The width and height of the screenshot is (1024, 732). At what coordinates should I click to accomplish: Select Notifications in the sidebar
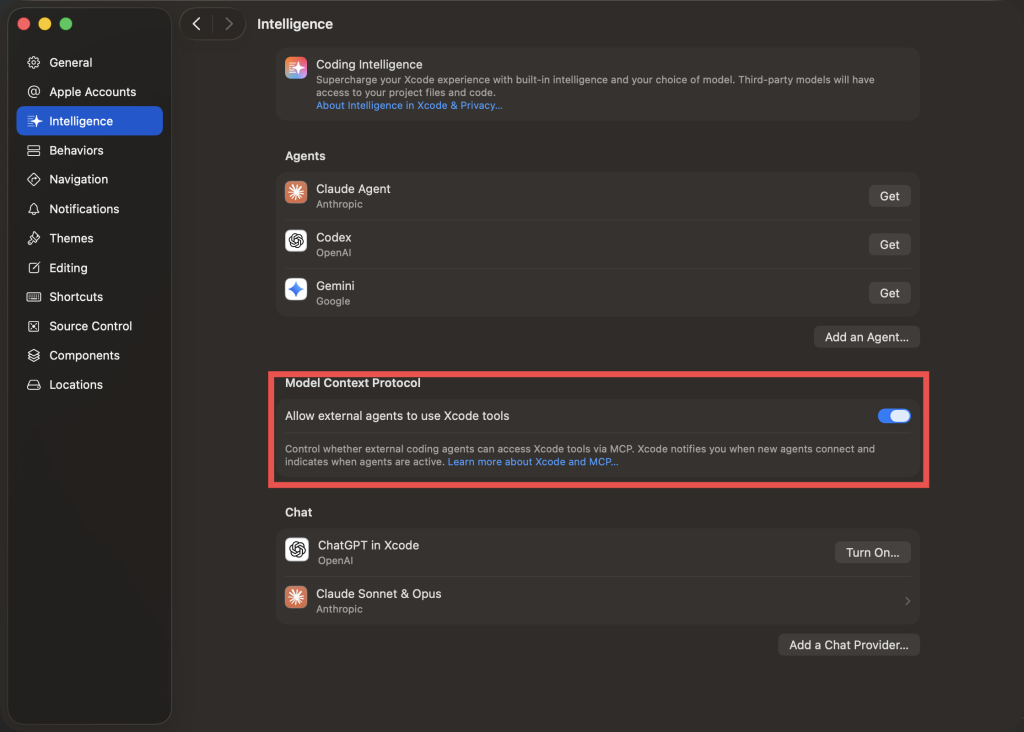[89, 209]
